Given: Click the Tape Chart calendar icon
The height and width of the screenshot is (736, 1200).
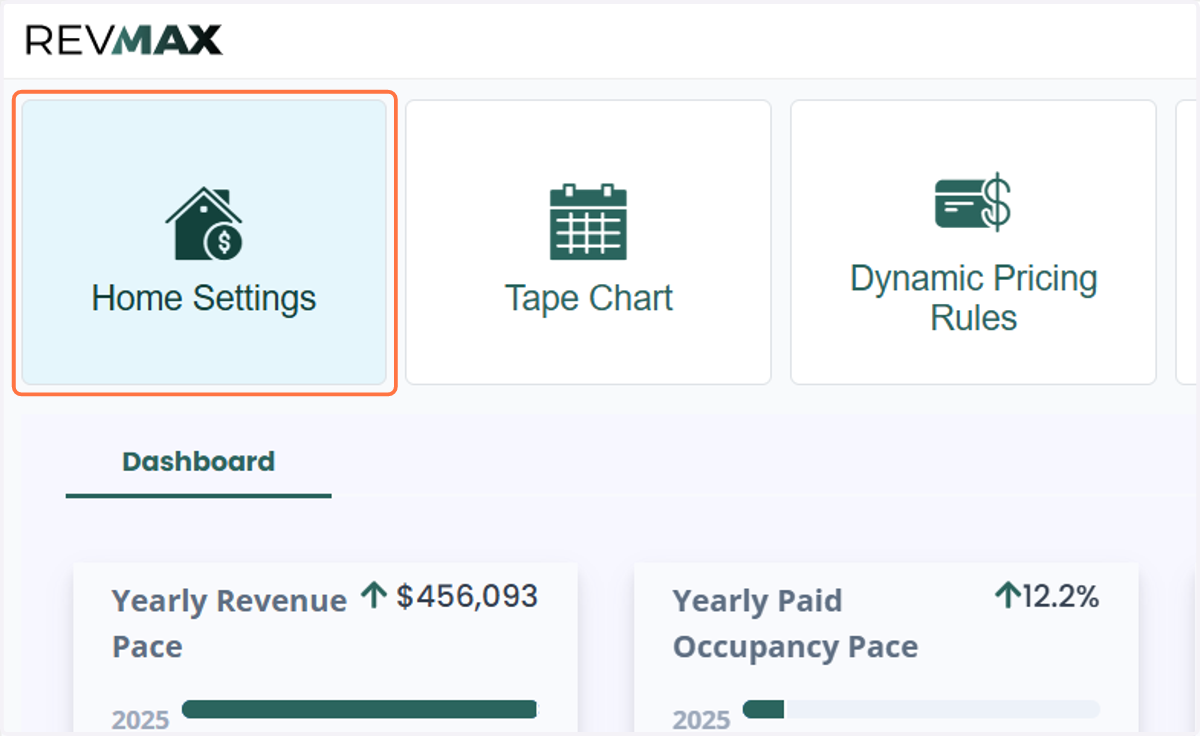Looking at the screenshot, I should tap(588, 222).
